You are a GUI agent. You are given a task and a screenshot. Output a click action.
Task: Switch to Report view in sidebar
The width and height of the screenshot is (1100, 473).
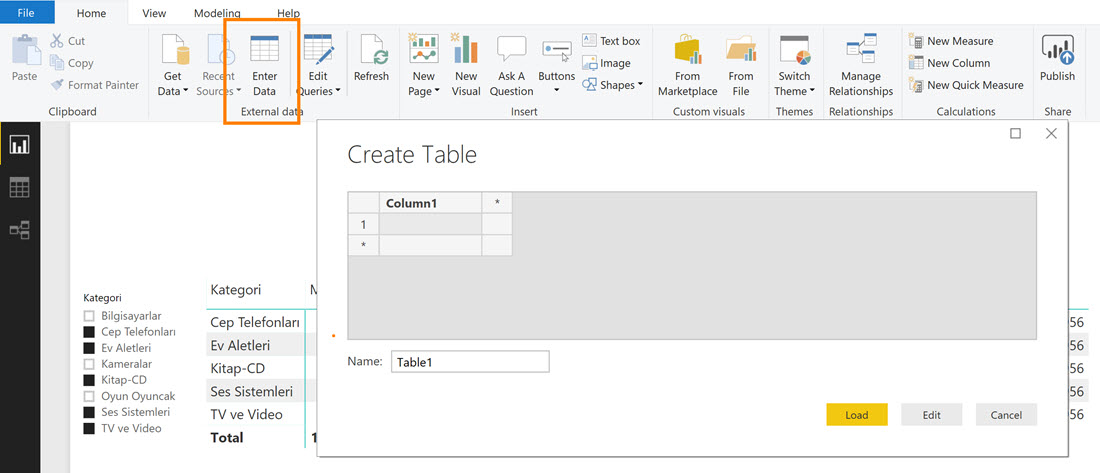20,145
